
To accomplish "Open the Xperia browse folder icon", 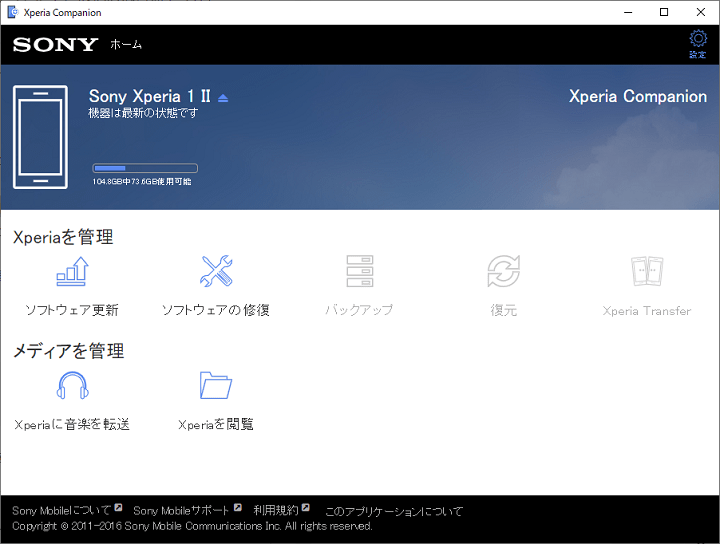I will (216, 385).
